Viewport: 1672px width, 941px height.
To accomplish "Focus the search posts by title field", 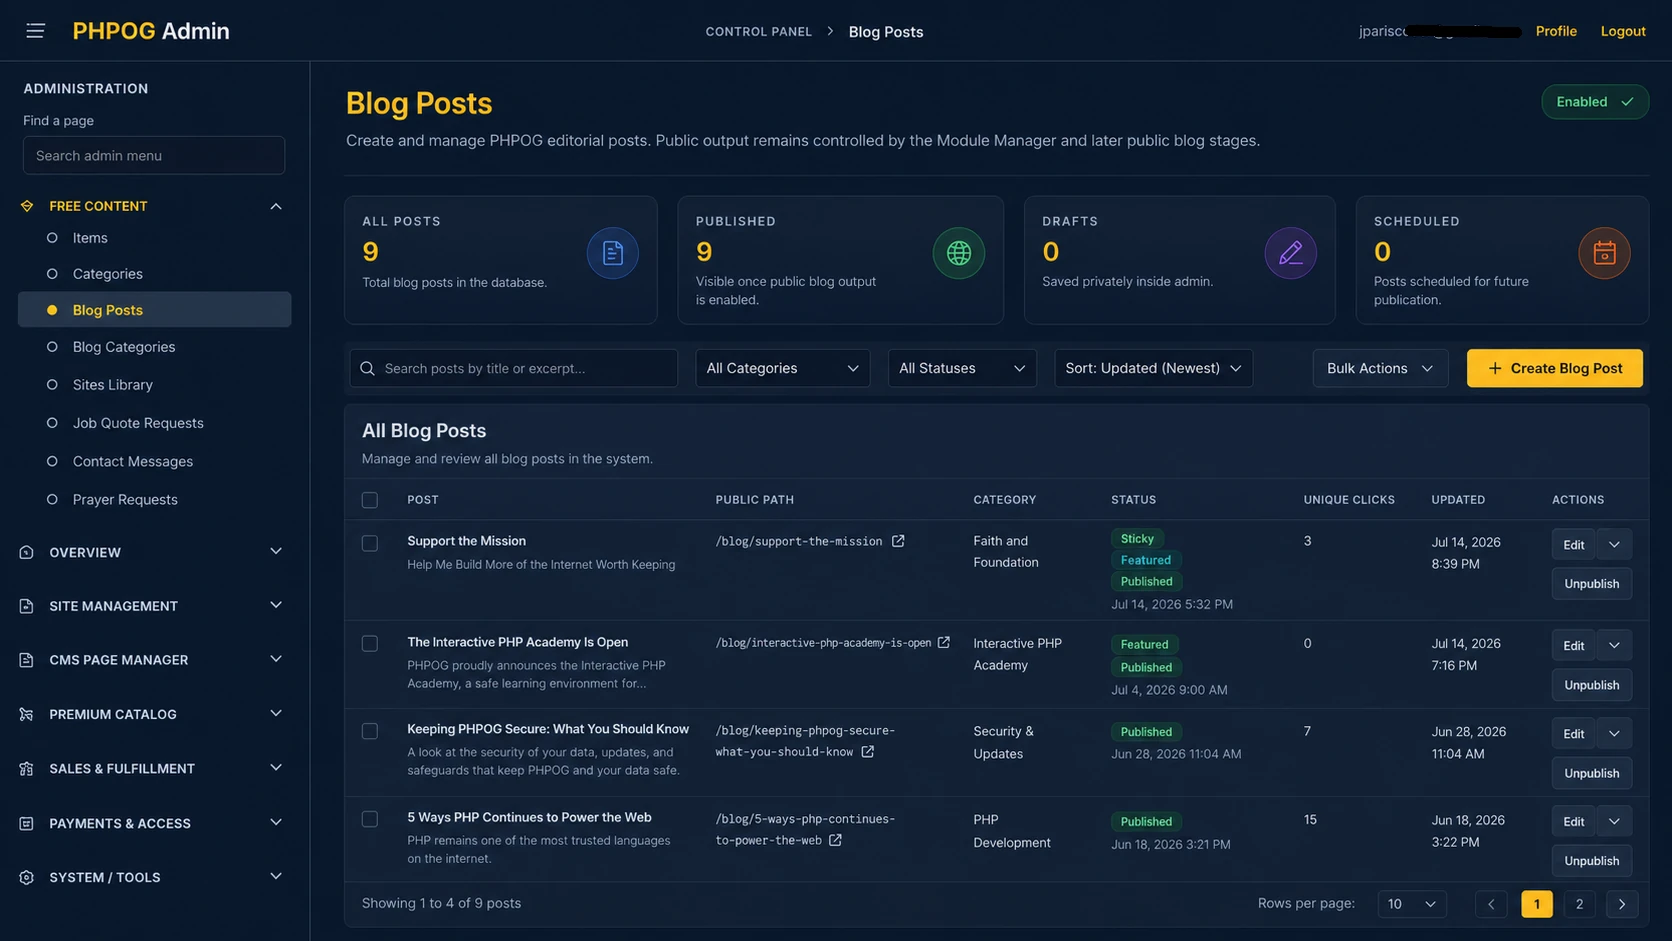I will point(514,368).
